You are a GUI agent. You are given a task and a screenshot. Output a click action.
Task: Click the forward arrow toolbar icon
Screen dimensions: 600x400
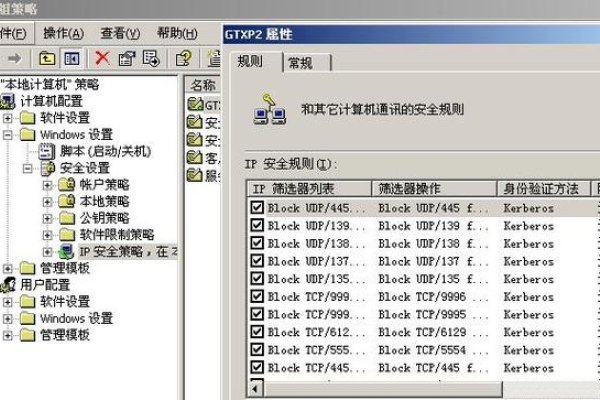(15, 59)
